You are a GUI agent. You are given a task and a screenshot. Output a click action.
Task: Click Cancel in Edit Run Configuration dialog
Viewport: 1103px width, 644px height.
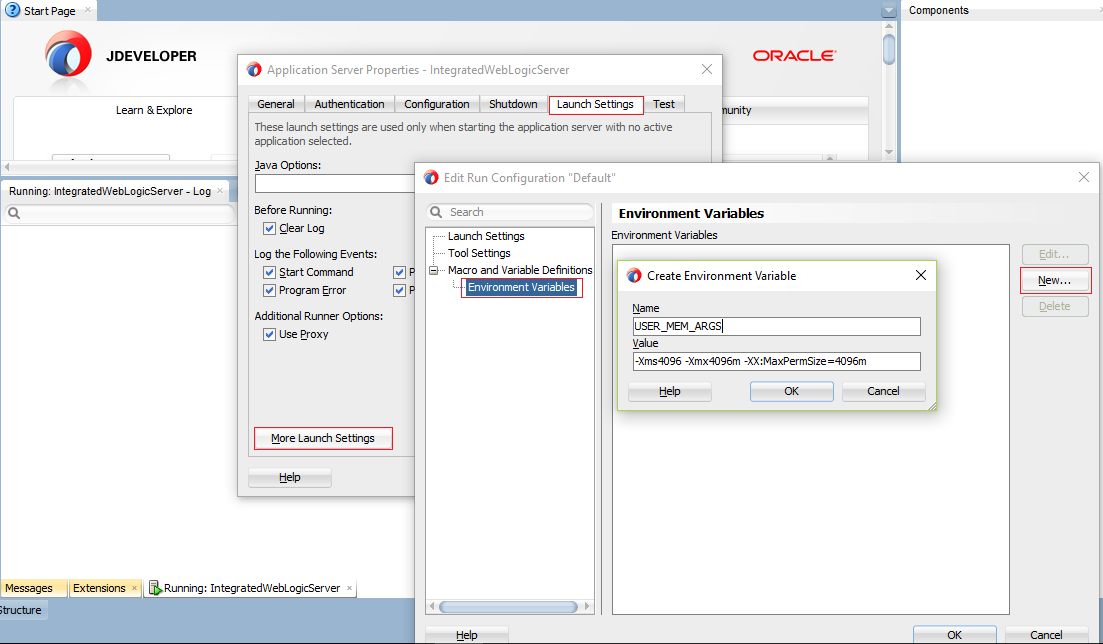(1047, 635)
